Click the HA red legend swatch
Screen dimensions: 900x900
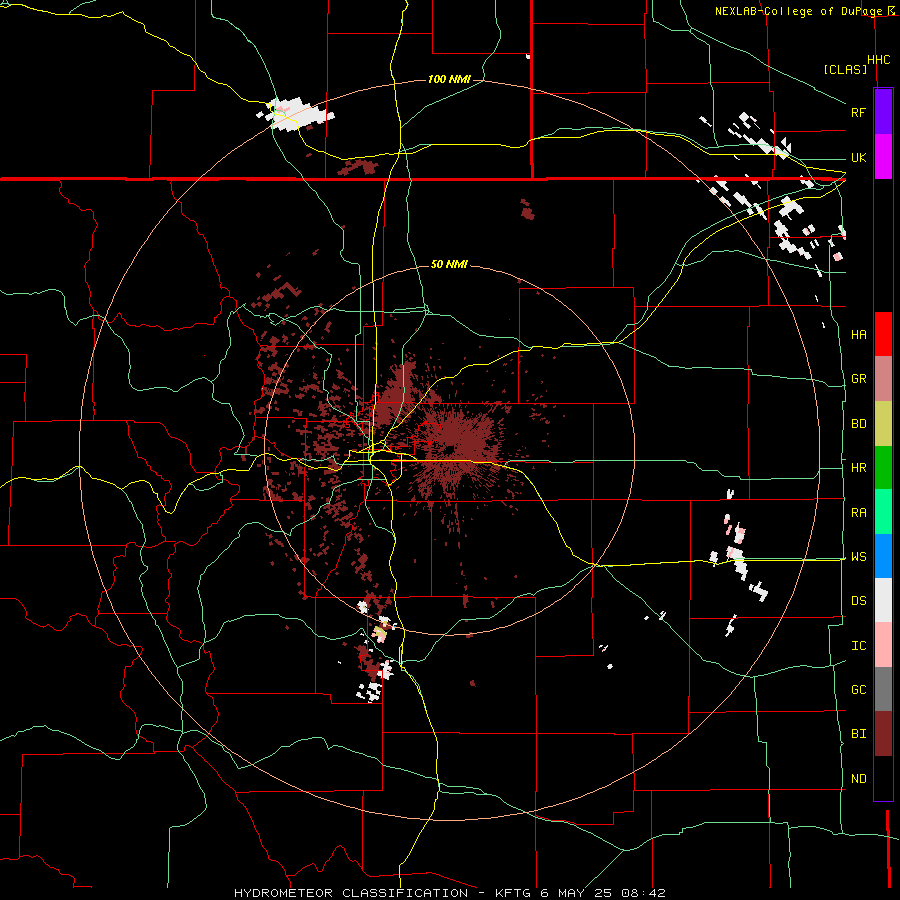tap(883, 334)
